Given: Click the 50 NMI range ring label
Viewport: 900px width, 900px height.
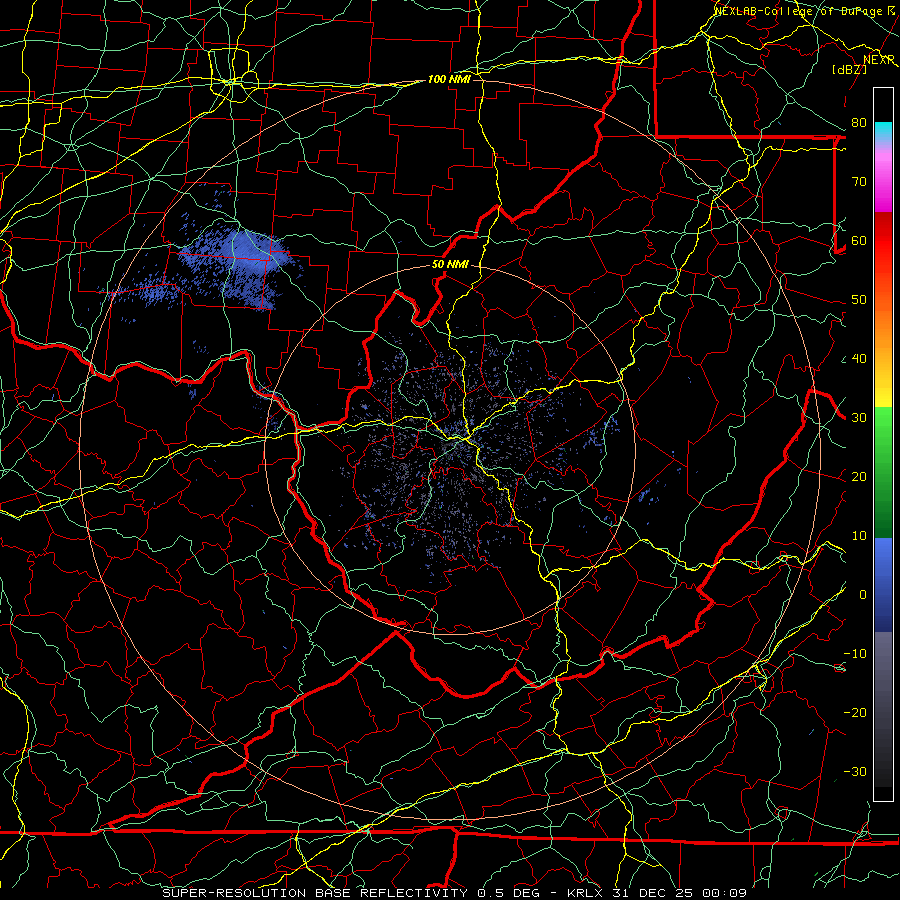Looking at the screenshot, I should coord(450,265).
